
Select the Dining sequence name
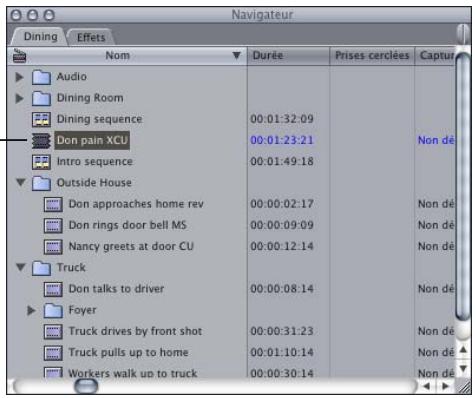point(99,119)
